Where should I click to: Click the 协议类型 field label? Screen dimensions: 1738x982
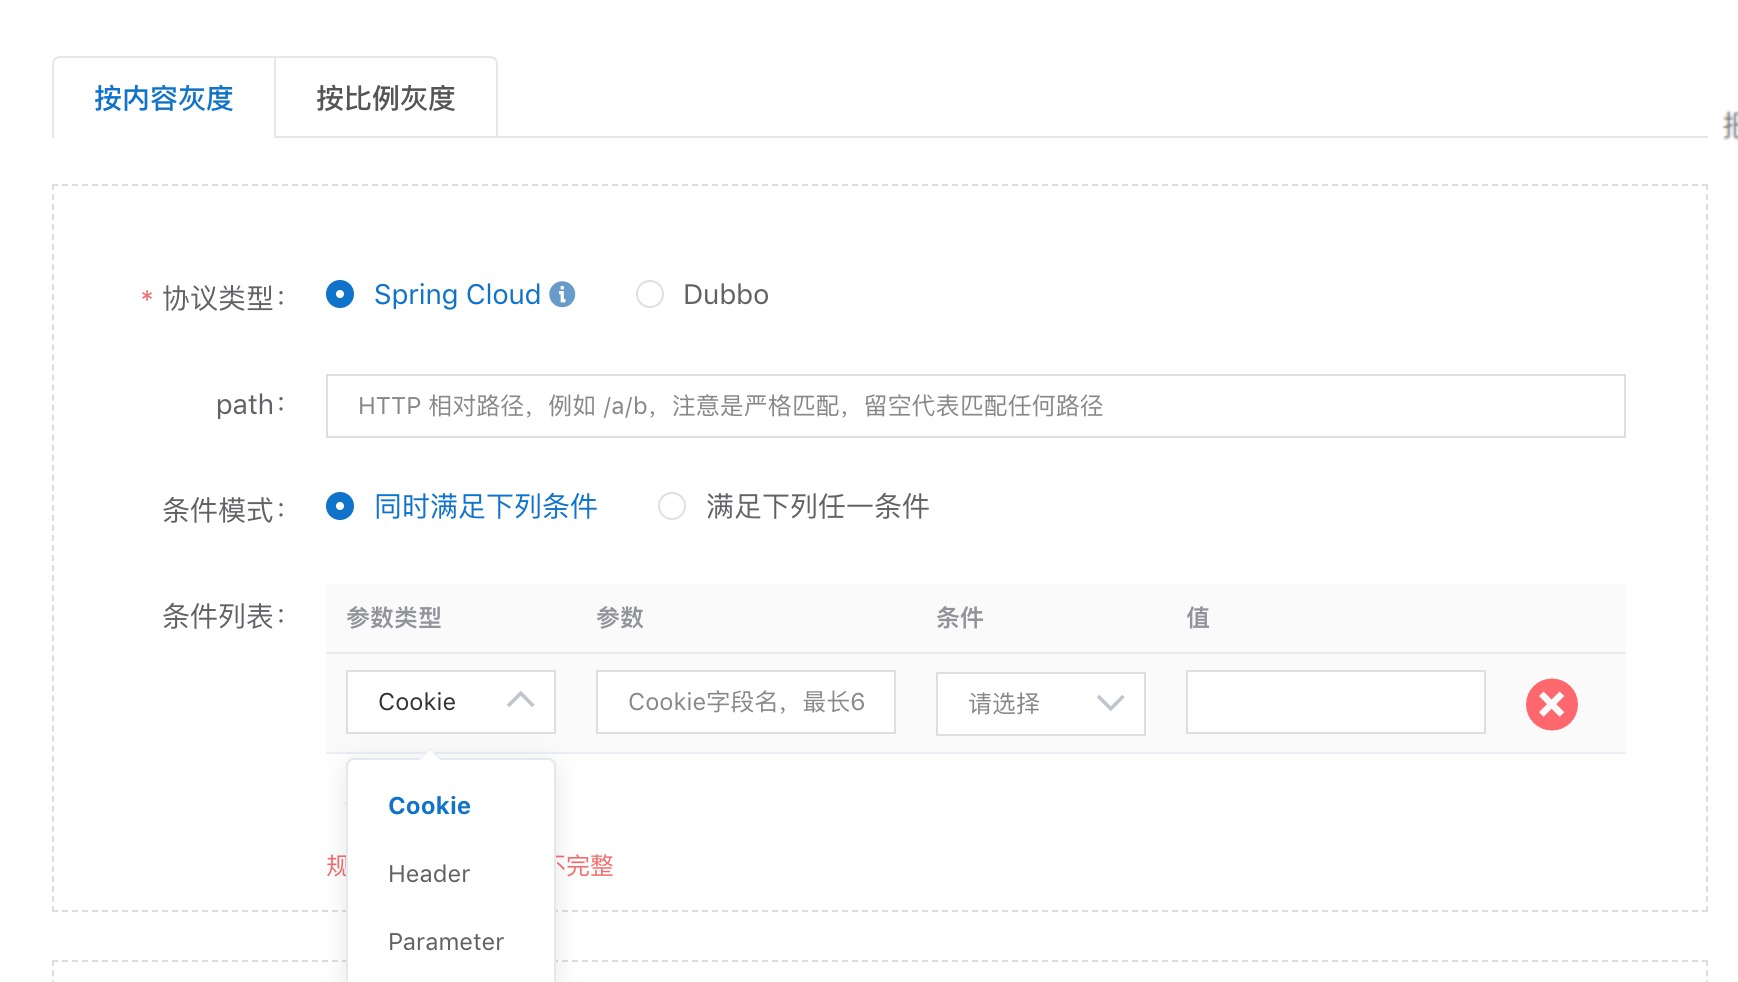[223, 297]
